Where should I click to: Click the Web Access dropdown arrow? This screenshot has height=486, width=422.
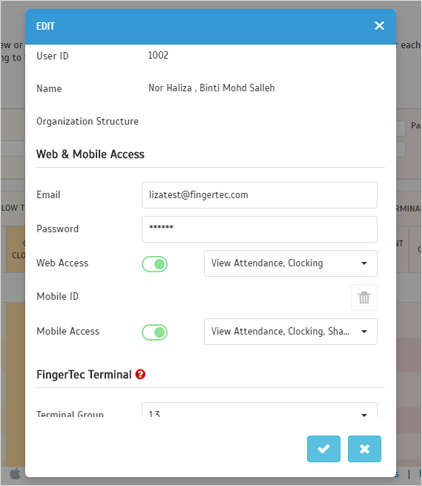tap(364, 263)
